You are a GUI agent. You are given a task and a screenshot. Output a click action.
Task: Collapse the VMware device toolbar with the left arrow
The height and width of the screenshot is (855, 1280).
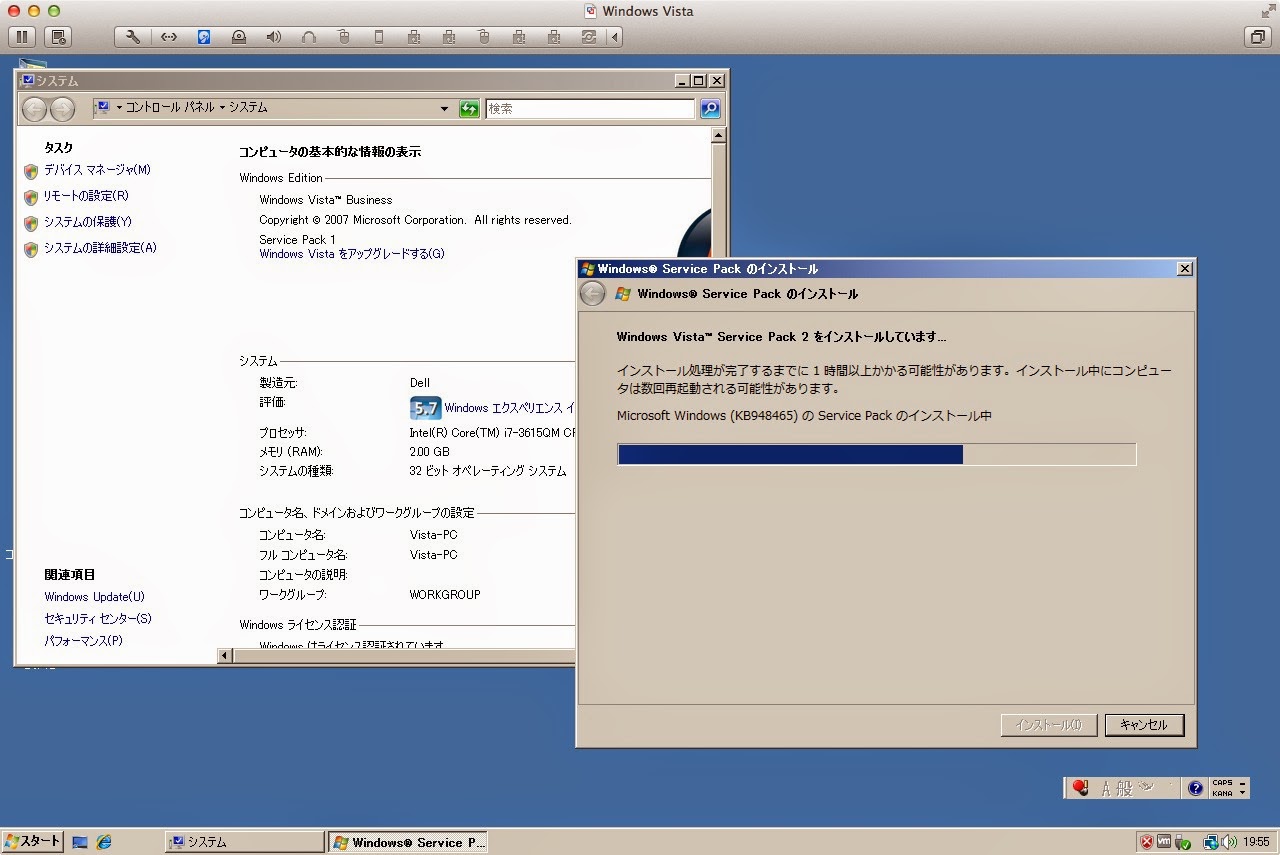click(615, 37)
